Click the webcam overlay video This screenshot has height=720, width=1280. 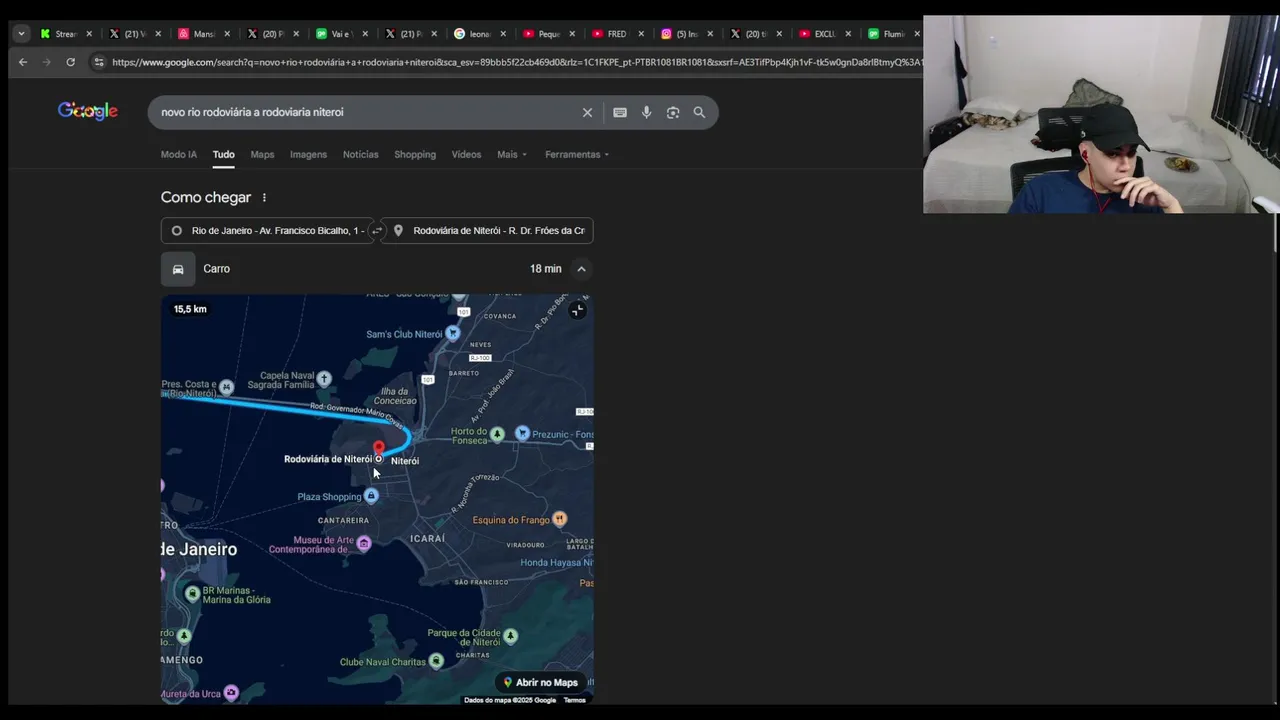click(1101, 114)
